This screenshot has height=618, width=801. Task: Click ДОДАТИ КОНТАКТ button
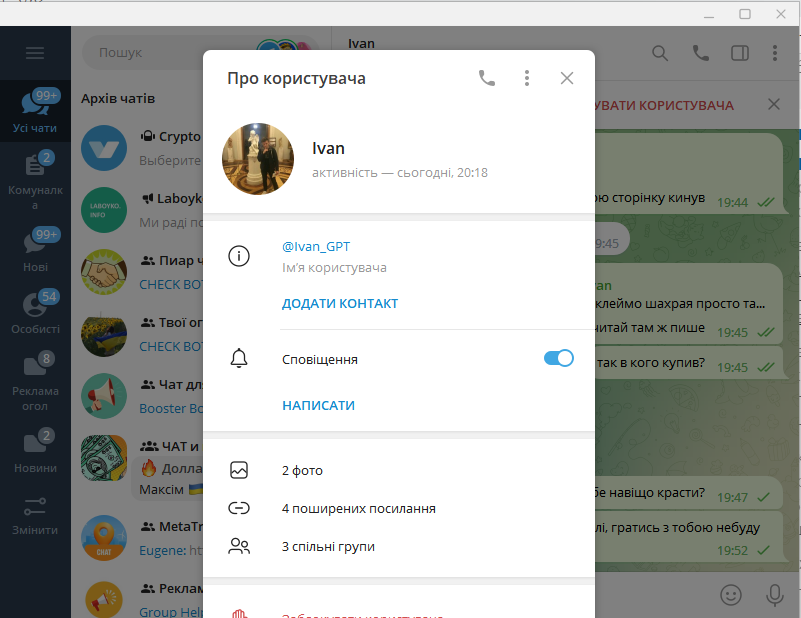tap(340, 304)
